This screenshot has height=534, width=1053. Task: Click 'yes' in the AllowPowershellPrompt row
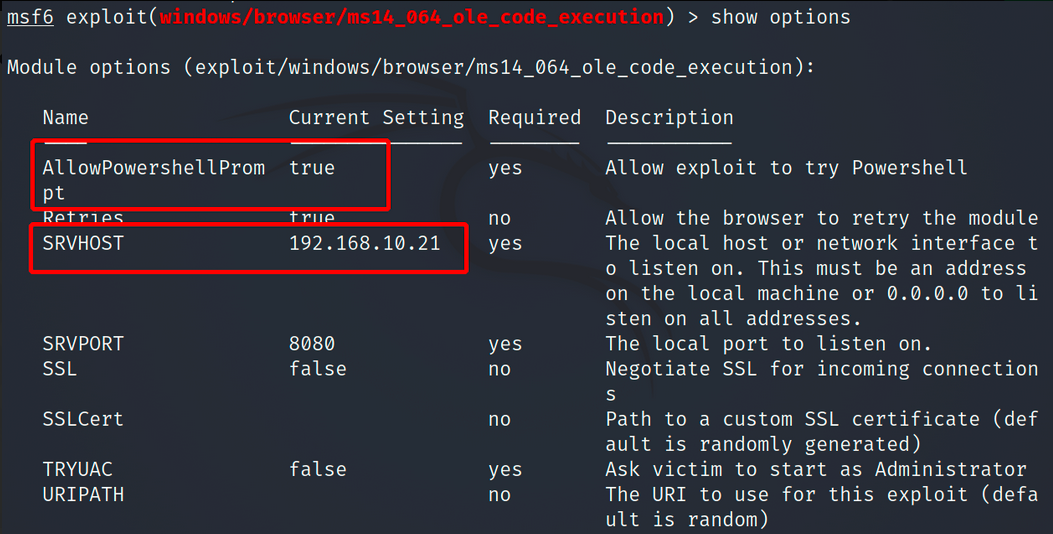pyautogui.click(x=505, y=169)
